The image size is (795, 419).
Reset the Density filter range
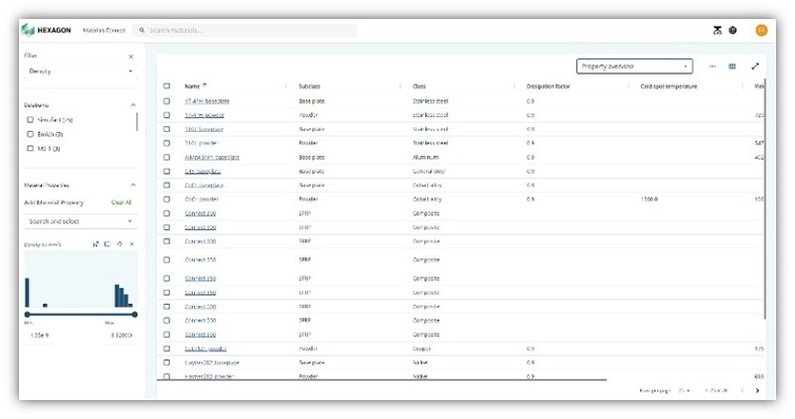(120, 244)
